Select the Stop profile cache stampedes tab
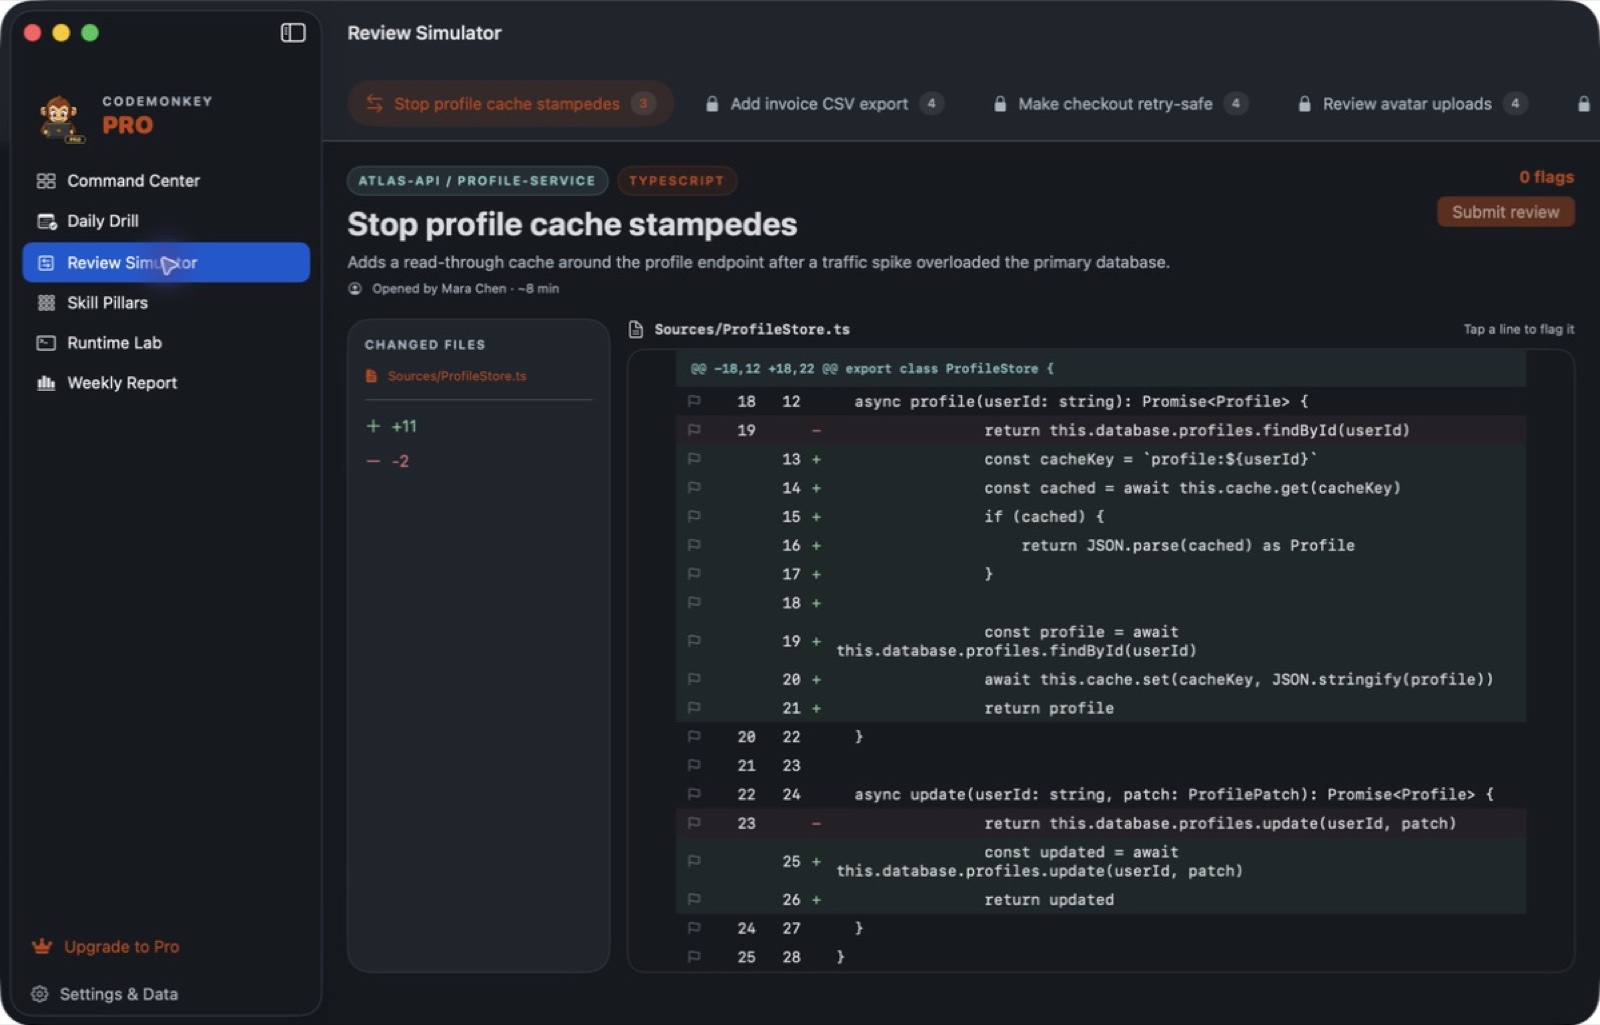 tap(510, 104)
